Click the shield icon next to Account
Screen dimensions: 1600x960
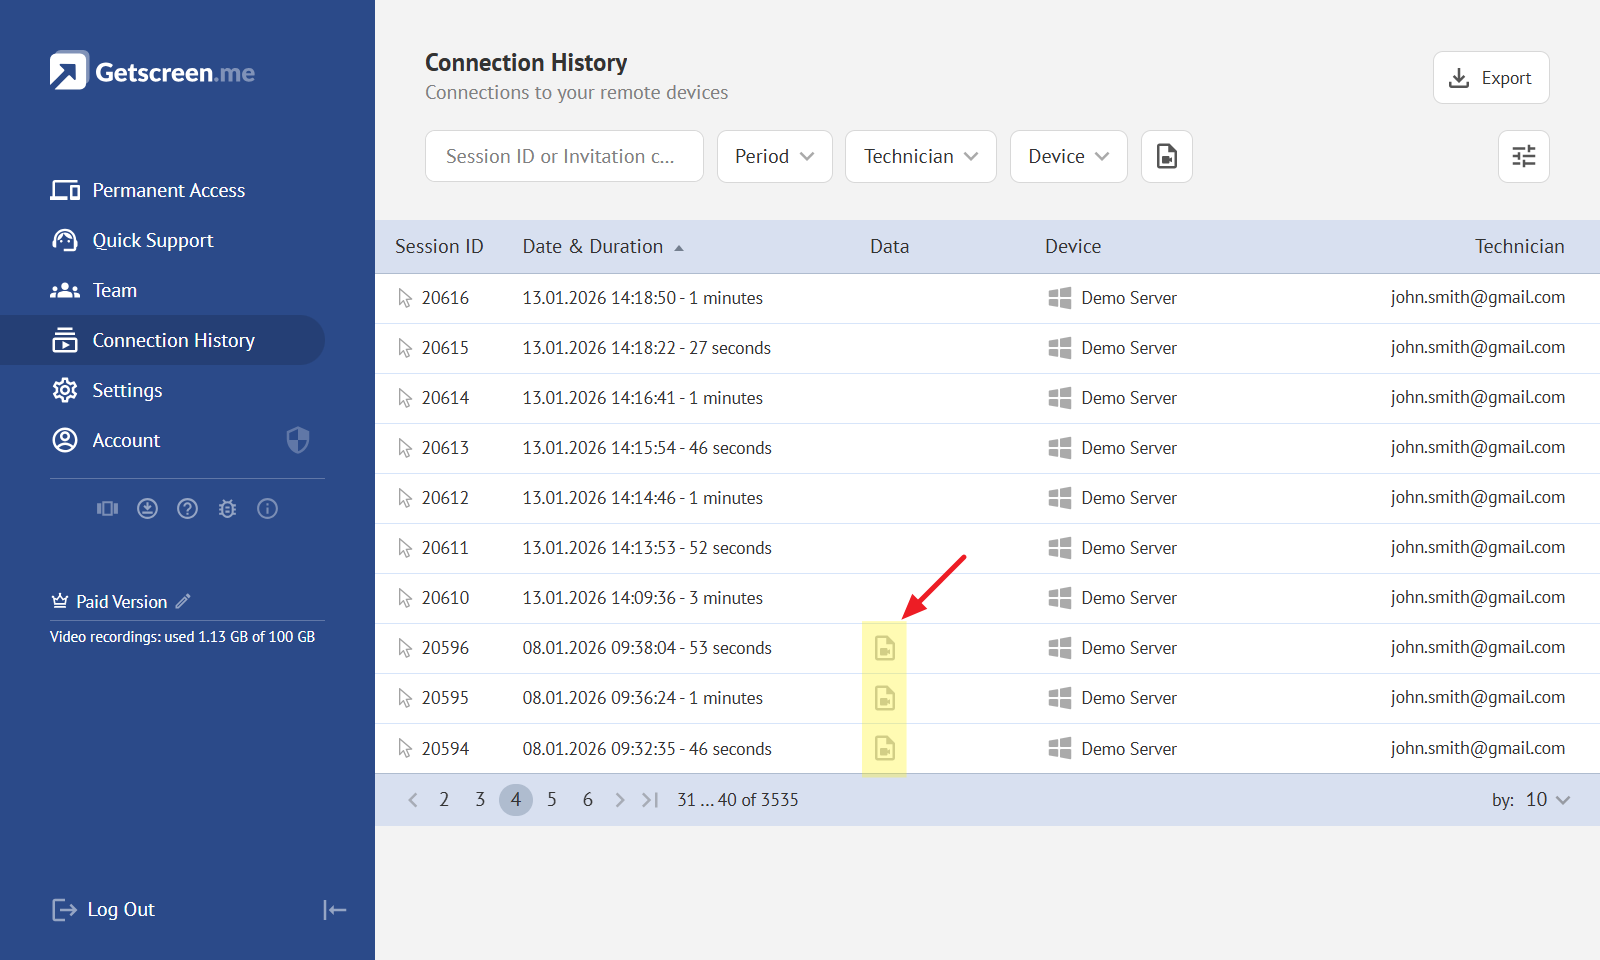pos(298,440)
